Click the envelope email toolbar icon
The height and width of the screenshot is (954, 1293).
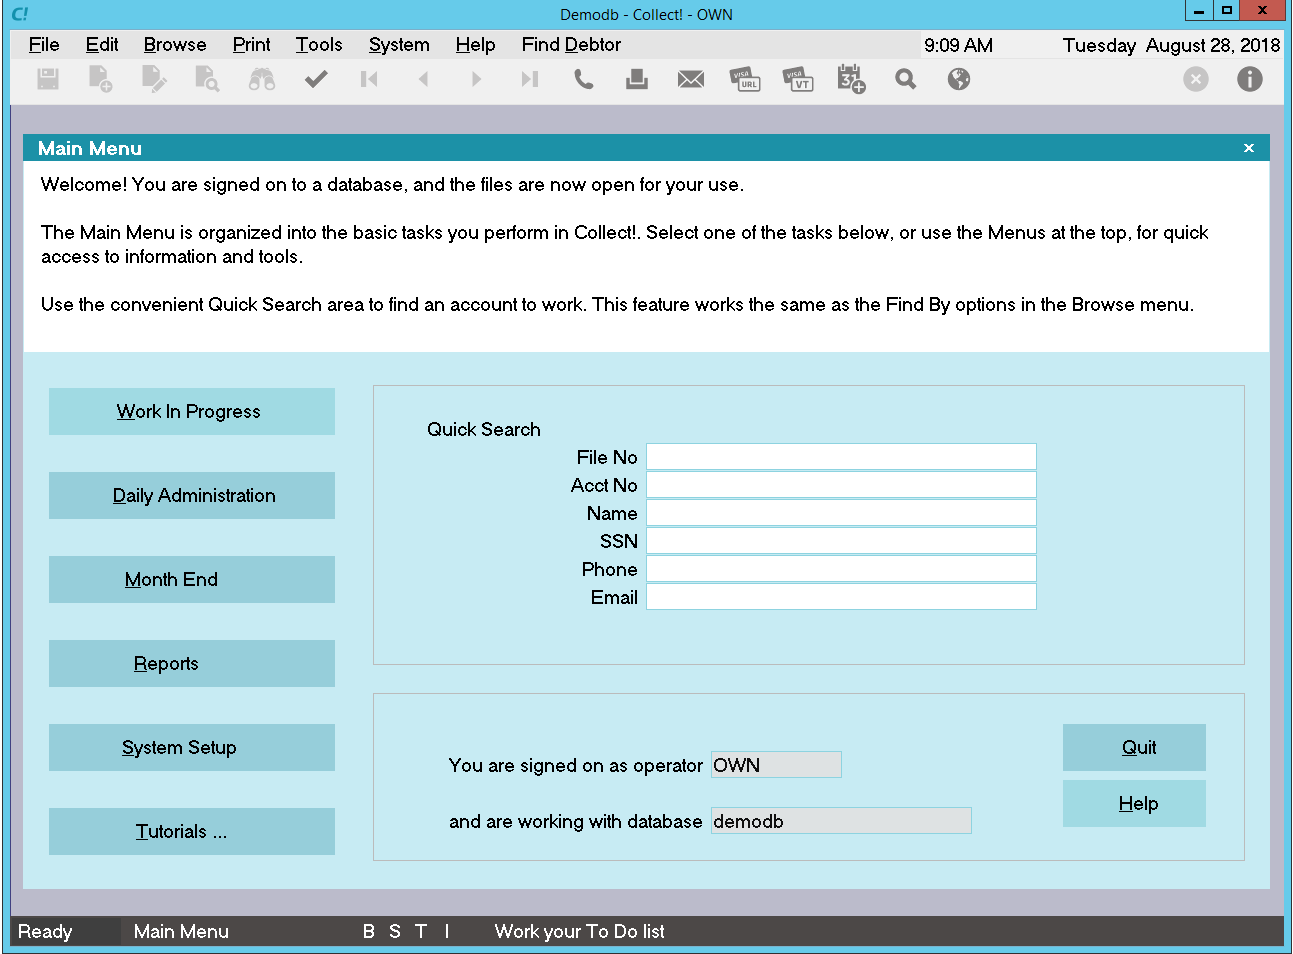point(690,79)
